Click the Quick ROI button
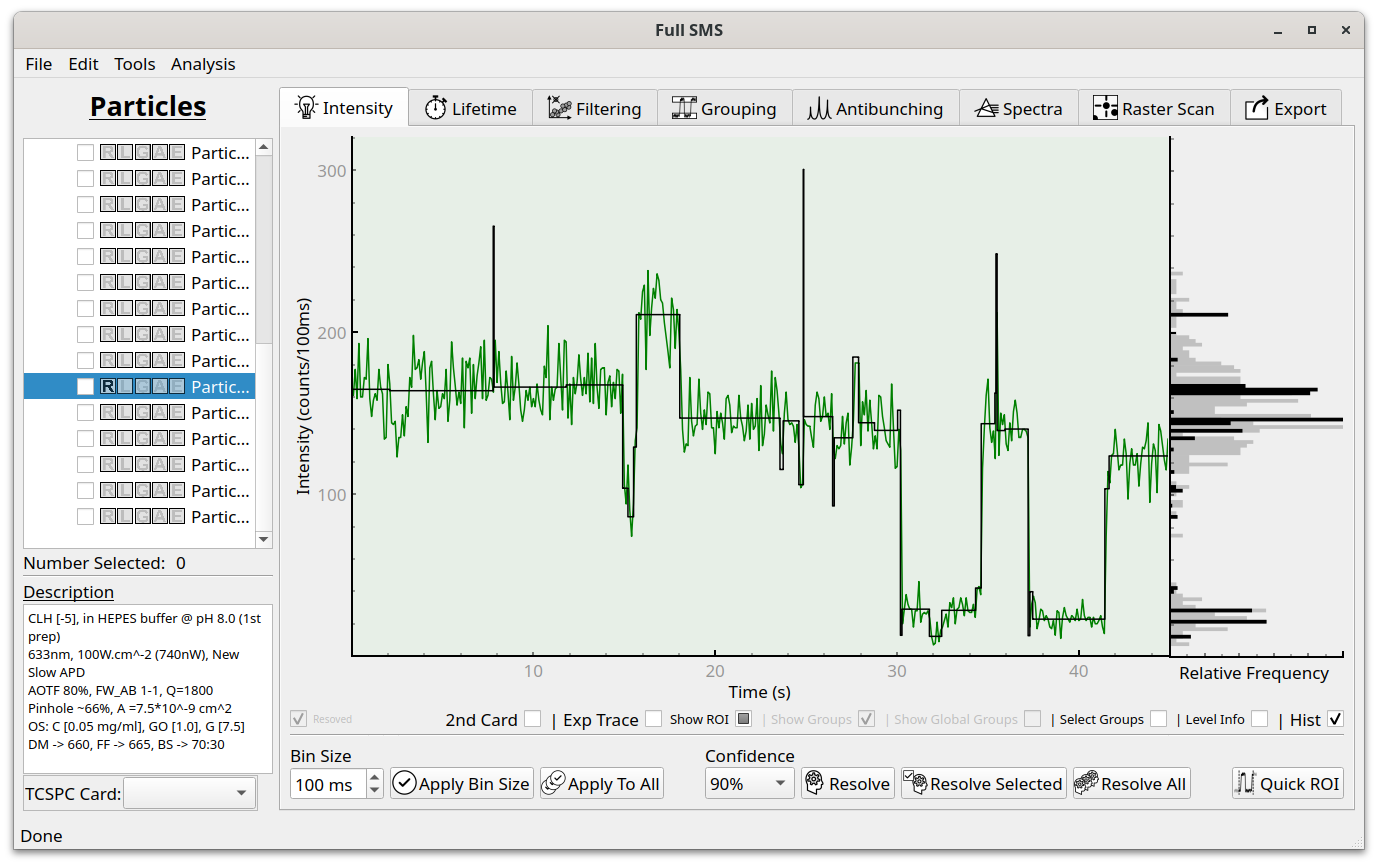The height and width of the screenshot is (866, 1378). coord(1288,784)
